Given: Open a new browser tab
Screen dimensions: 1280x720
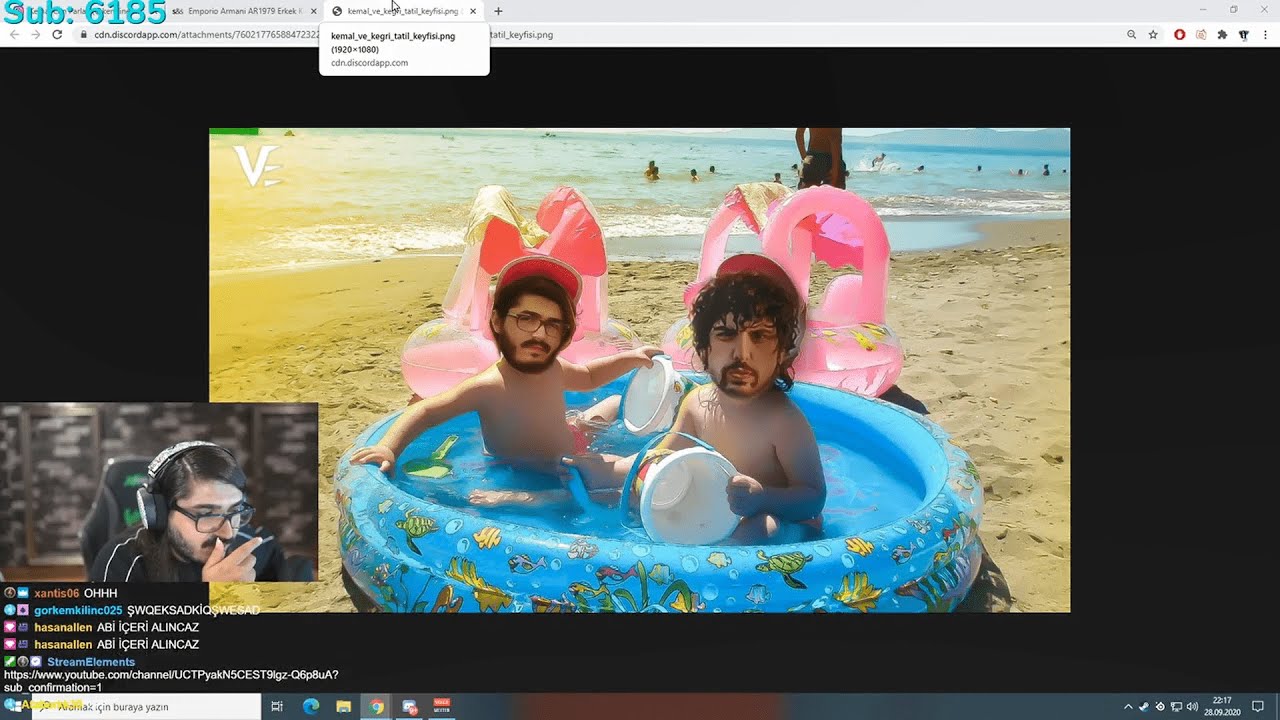Looking at the screenshot, I should tap(498, 11).
